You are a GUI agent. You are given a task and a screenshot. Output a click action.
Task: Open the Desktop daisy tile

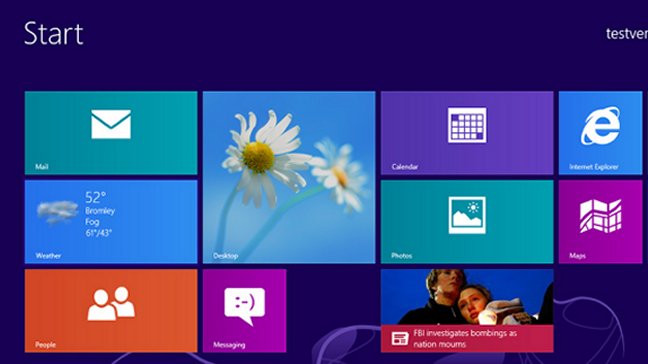point(289,177)
